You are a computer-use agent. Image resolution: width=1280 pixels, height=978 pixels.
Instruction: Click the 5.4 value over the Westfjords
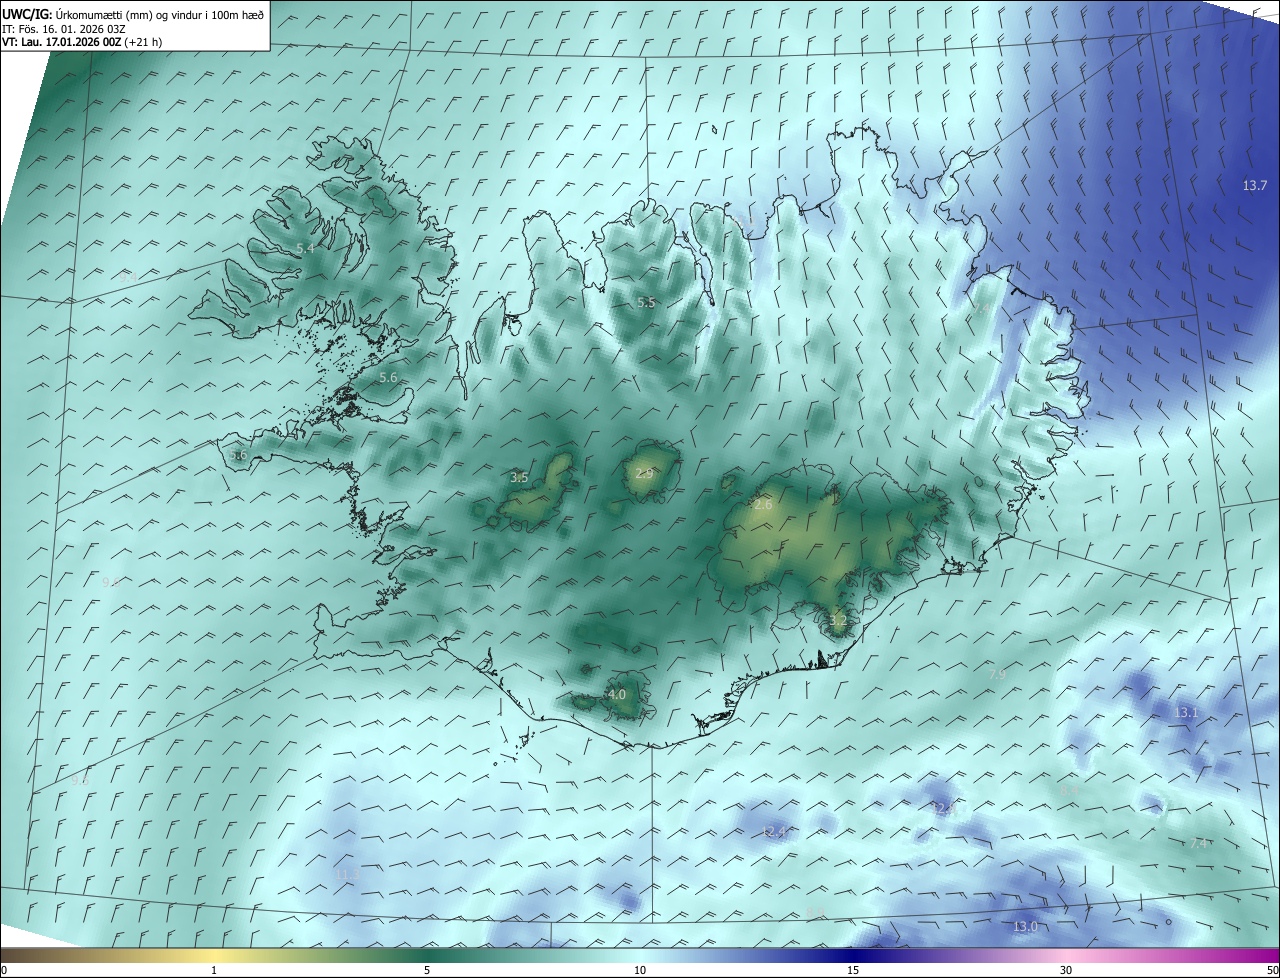[x=305, y=248]
